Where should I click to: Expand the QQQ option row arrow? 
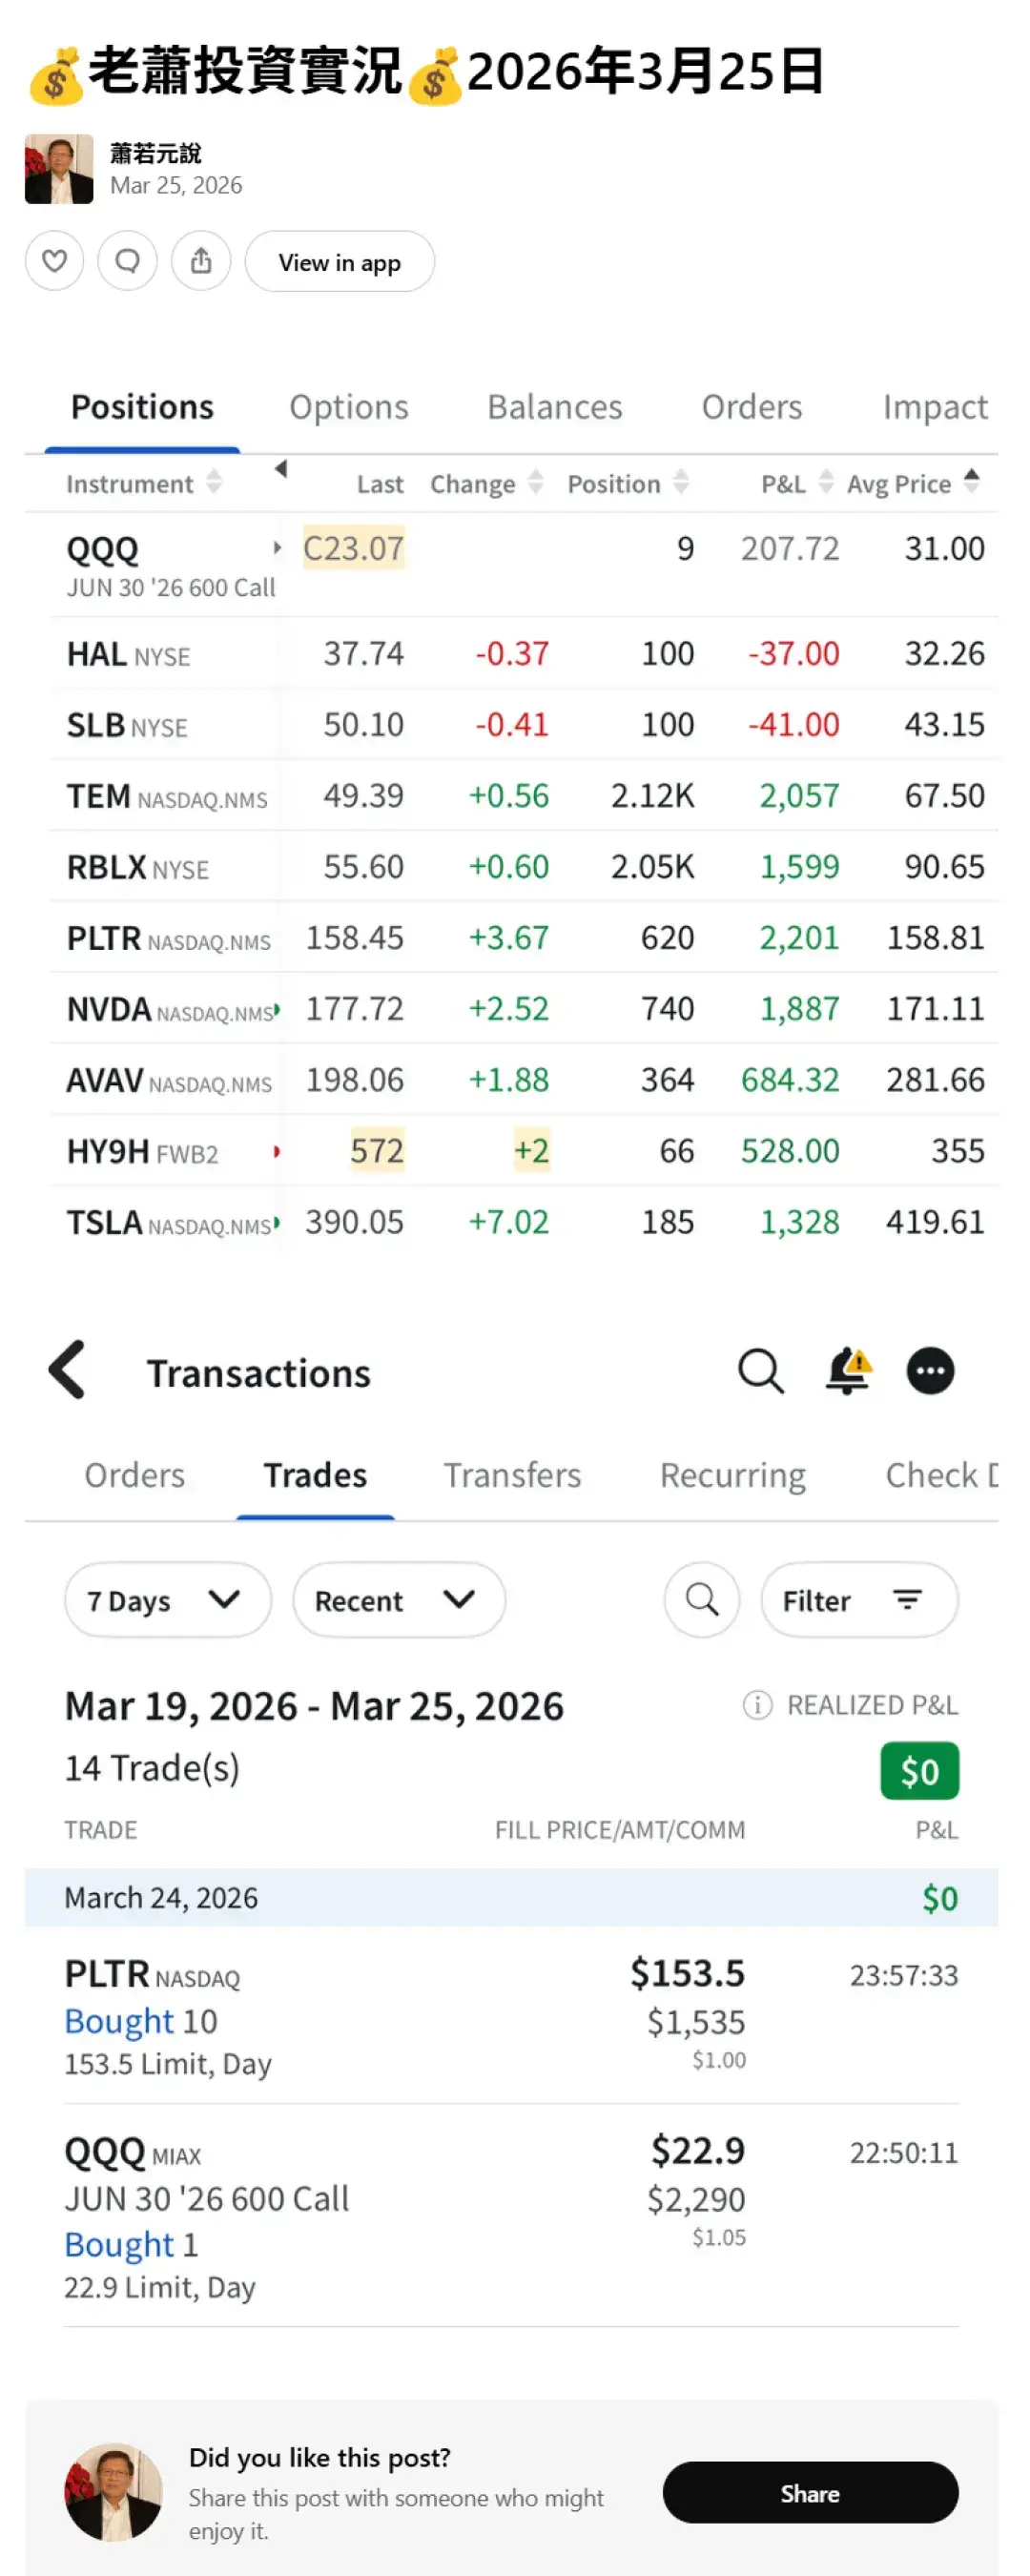[x=277, y=548]
